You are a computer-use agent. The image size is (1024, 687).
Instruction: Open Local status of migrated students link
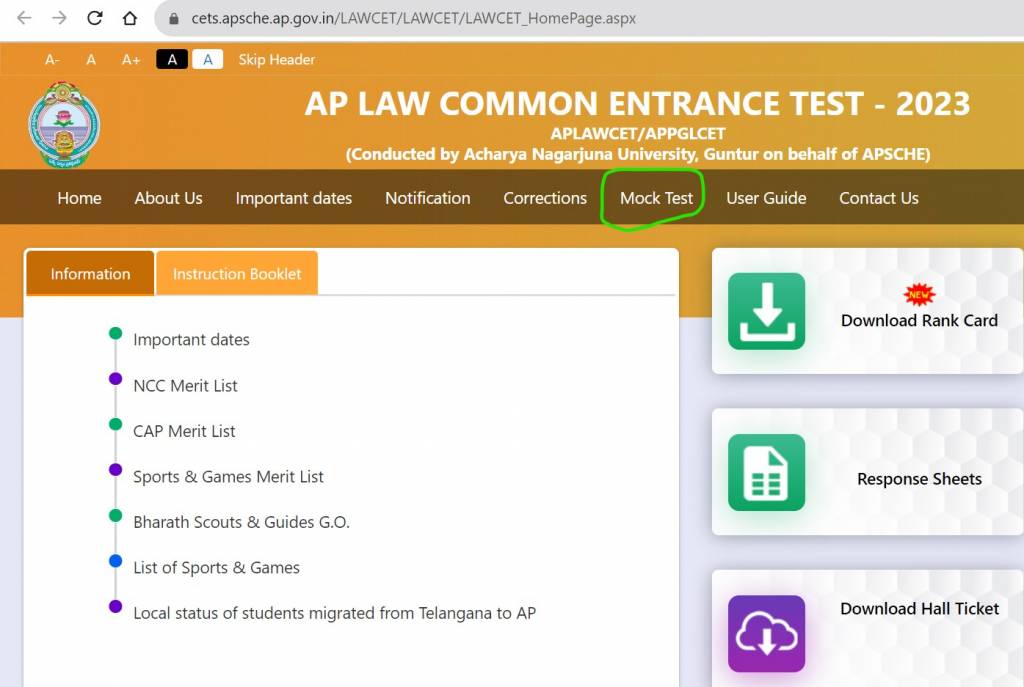334,613
